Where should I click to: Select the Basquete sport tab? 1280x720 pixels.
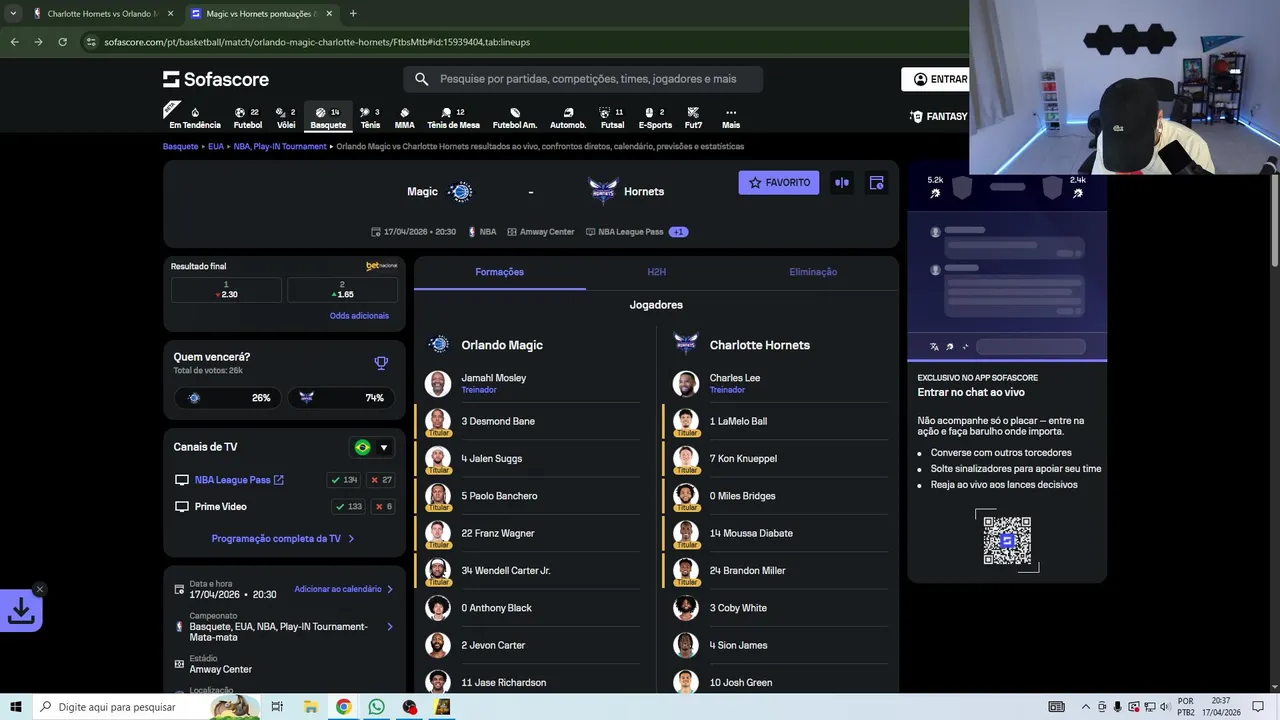tap(328, 118)
